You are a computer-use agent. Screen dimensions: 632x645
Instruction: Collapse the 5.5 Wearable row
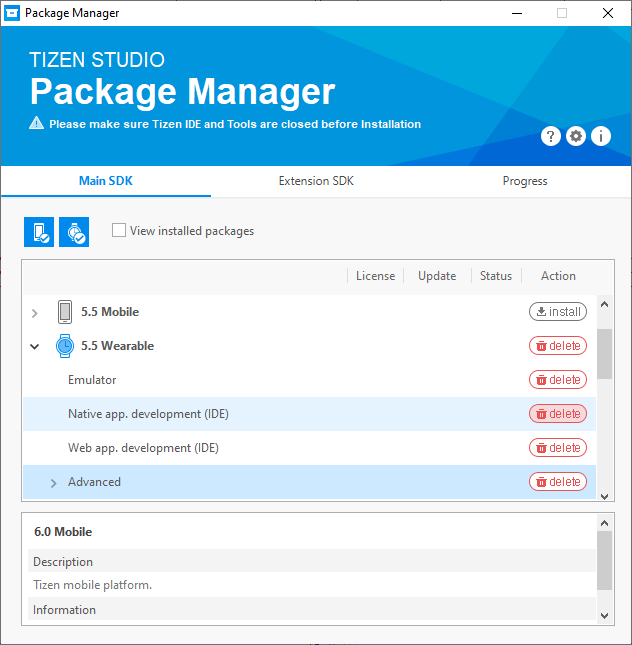tap(35, 347)
